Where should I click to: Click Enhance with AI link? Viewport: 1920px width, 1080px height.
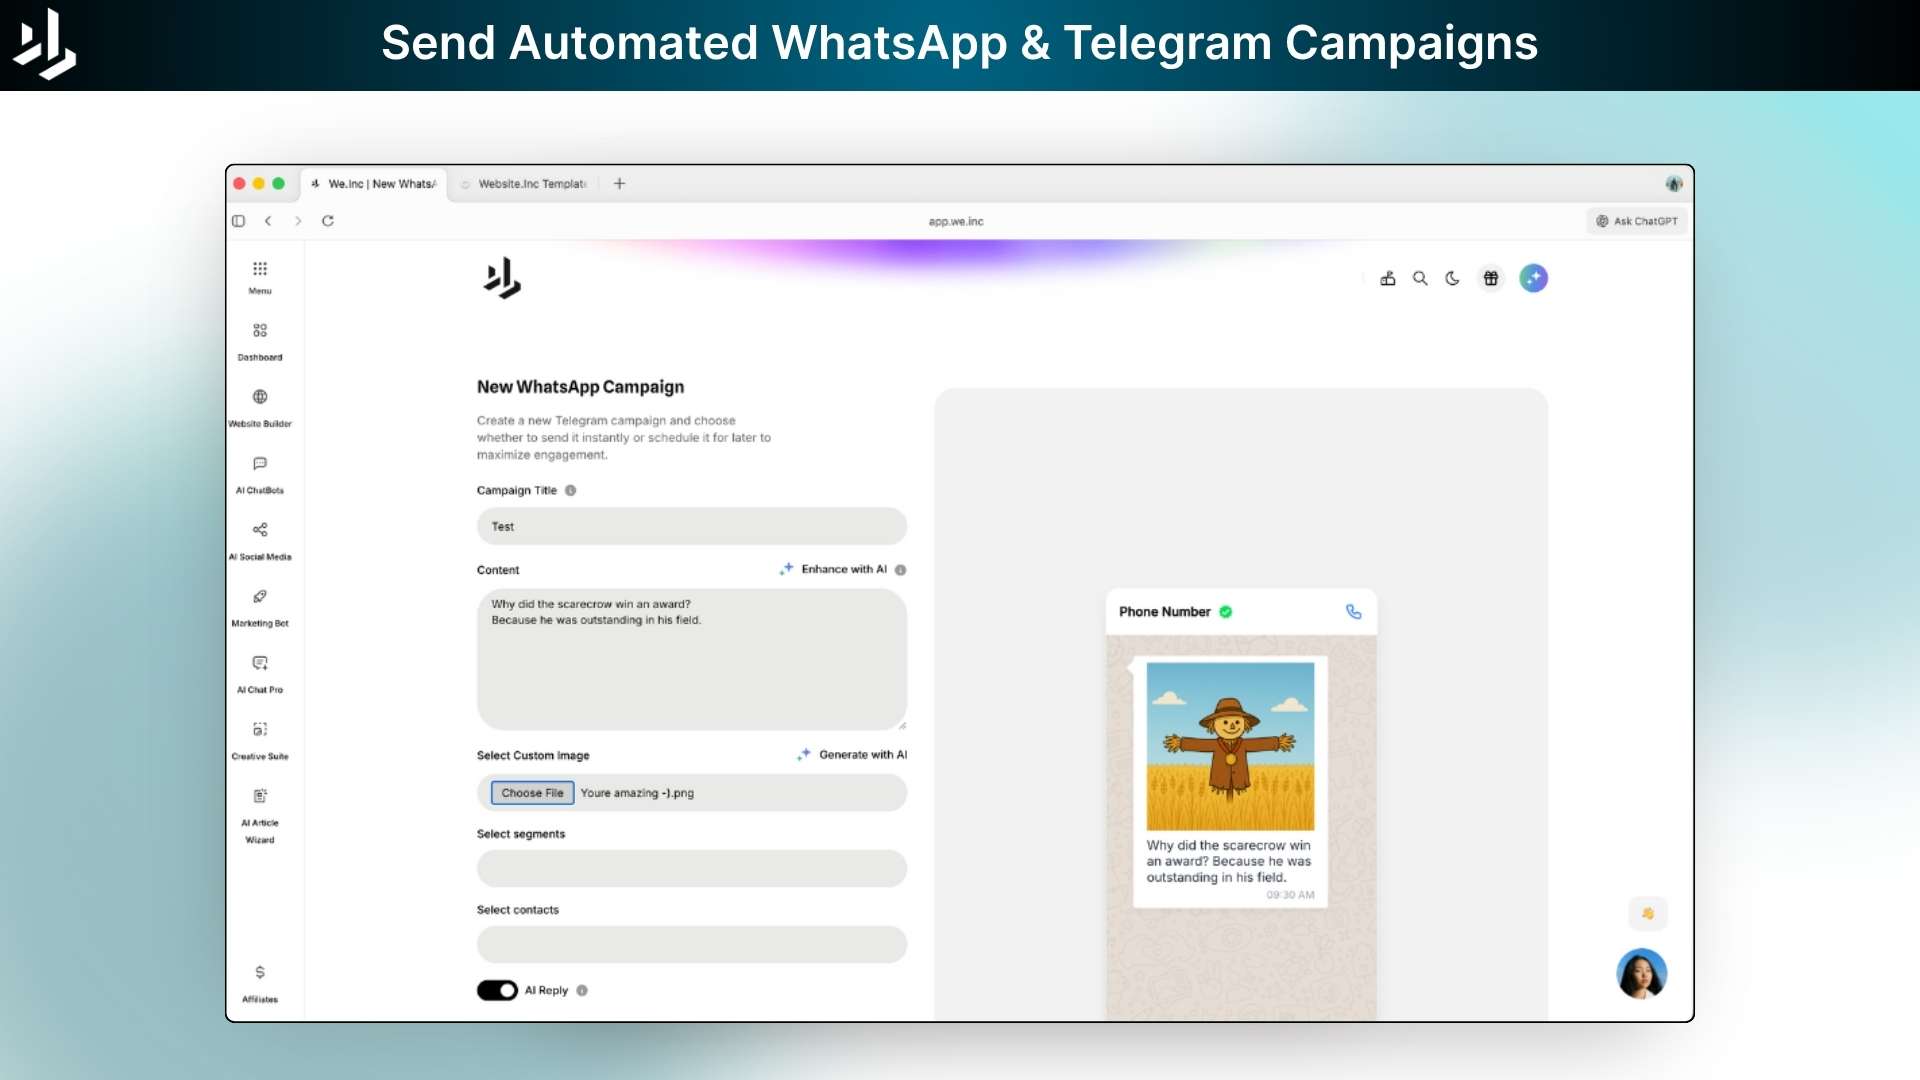pyautogui.click(x=843, y=569)
